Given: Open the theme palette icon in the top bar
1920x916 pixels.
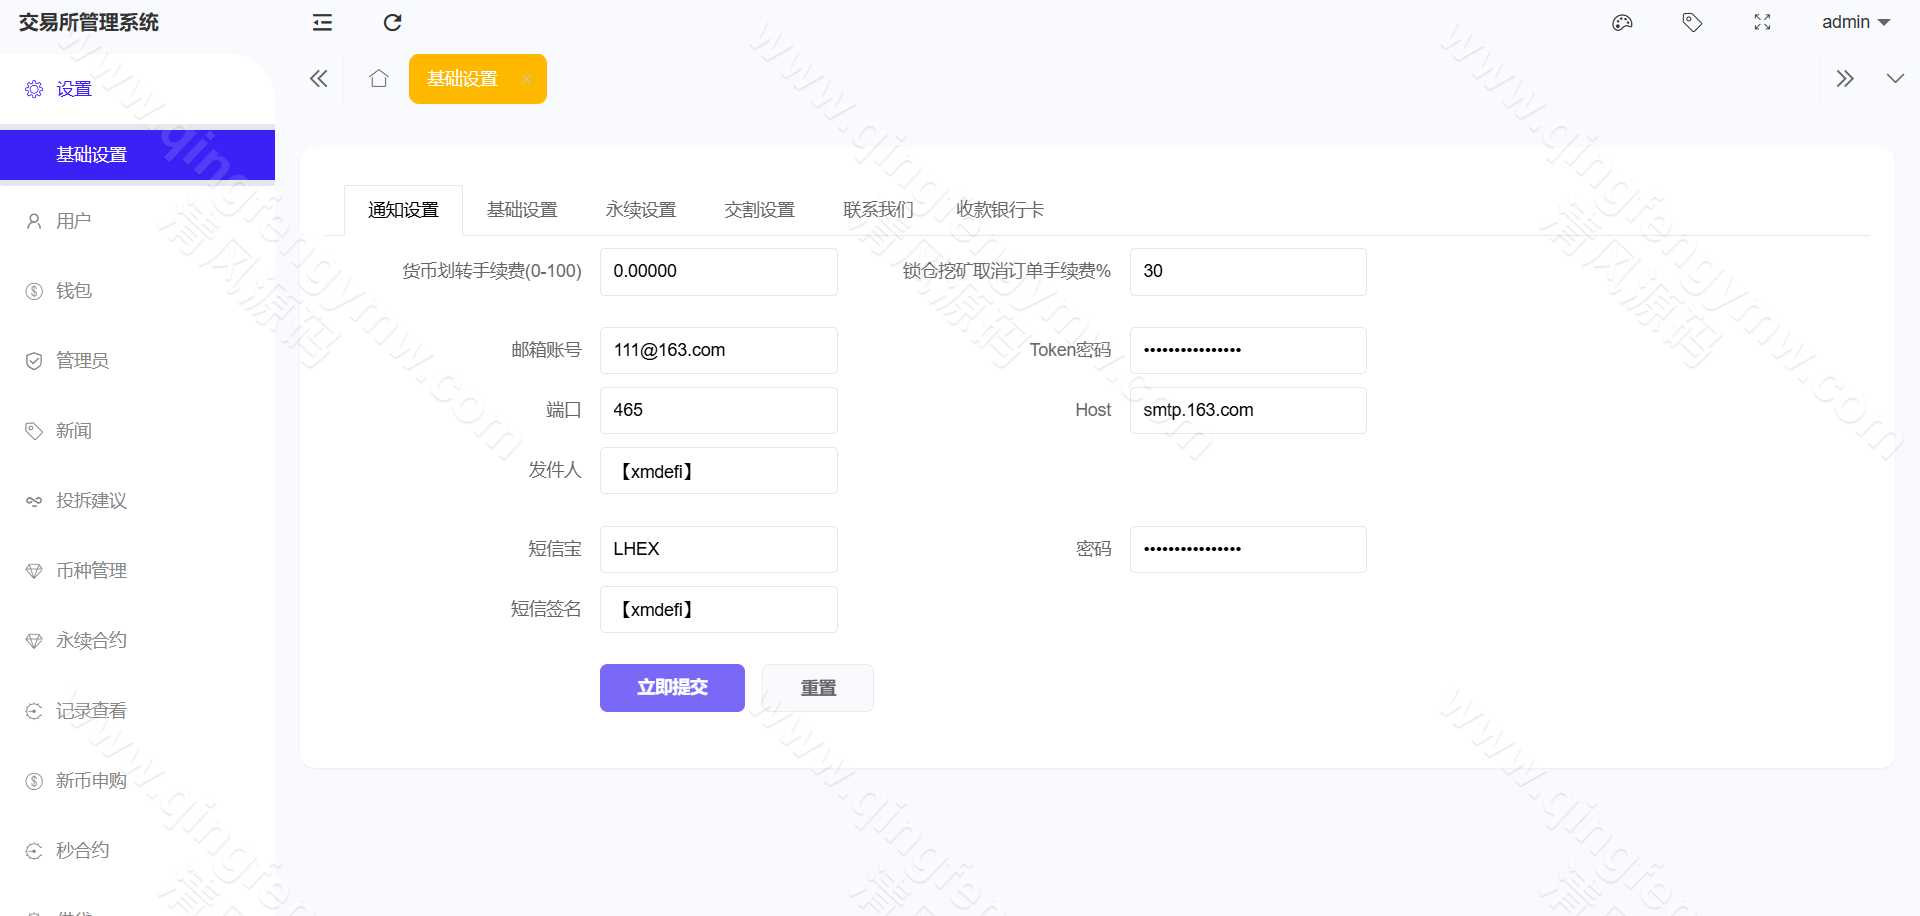Looking at the screenshot, I should [x=1622, y=22].
